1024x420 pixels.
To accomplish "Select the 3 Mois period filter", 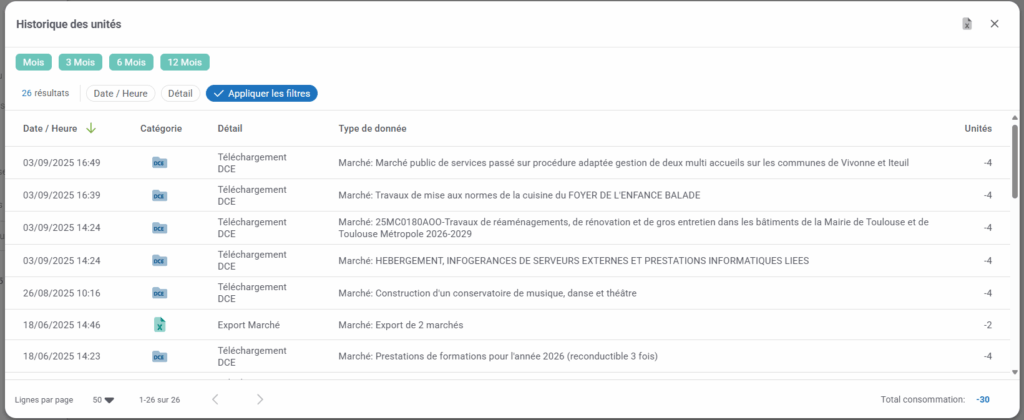I will coord(80,62).
